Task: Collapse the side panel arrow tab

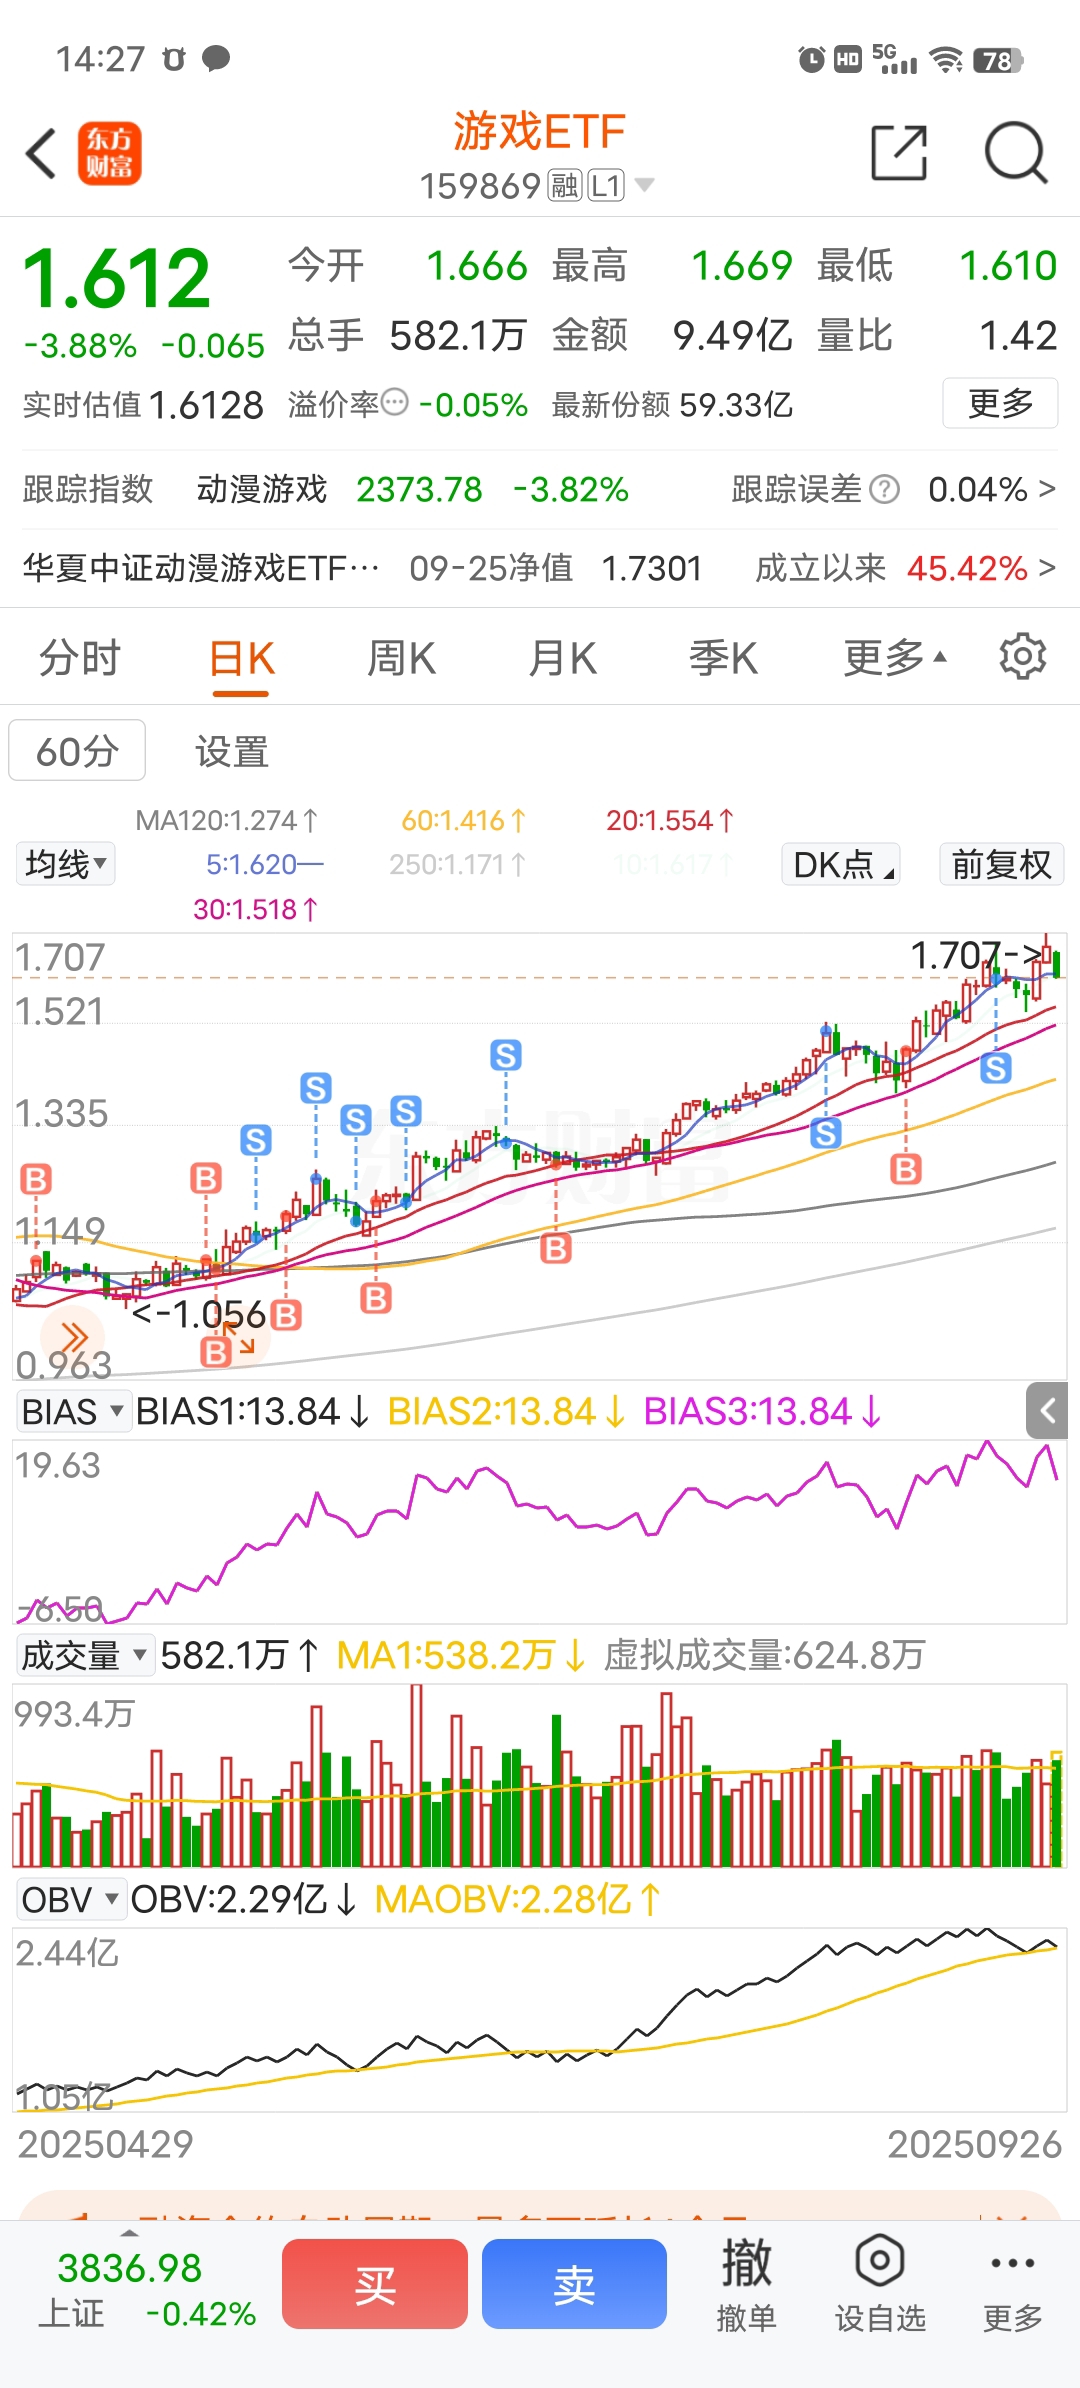Action: (1047, 1411)
